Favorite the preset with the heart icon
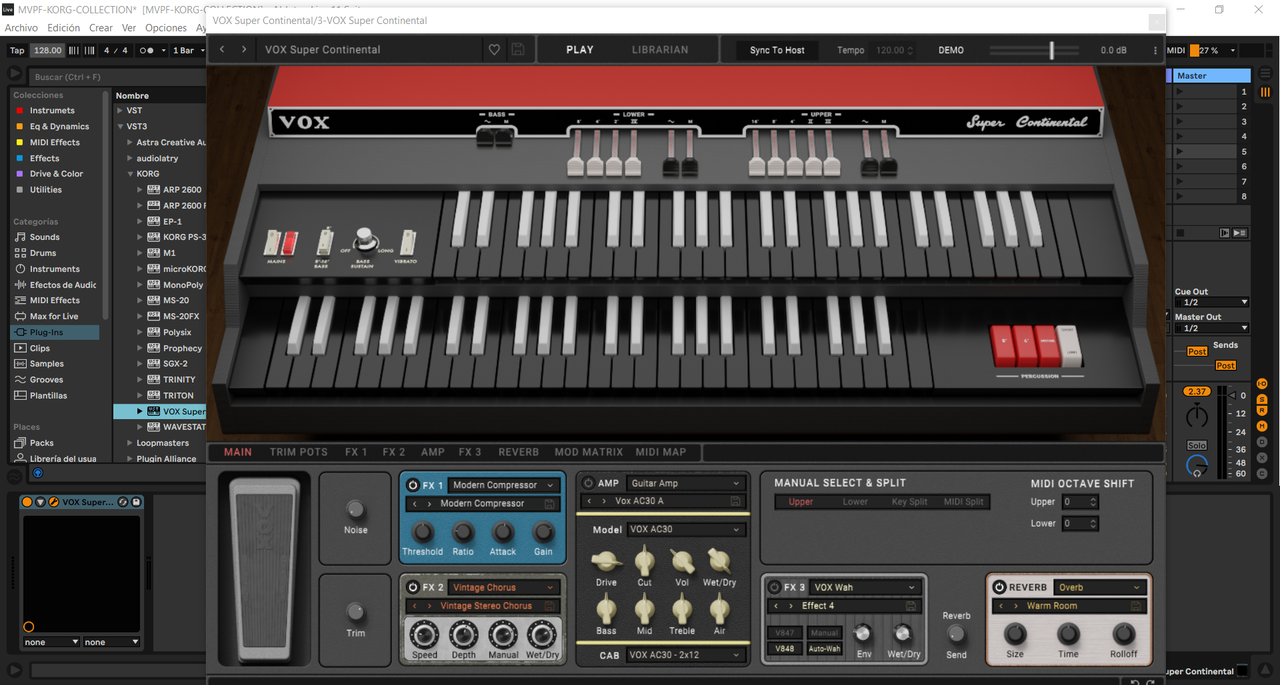Image resolution: width=1280 pixels, height=685 pixels. point(494,50)
